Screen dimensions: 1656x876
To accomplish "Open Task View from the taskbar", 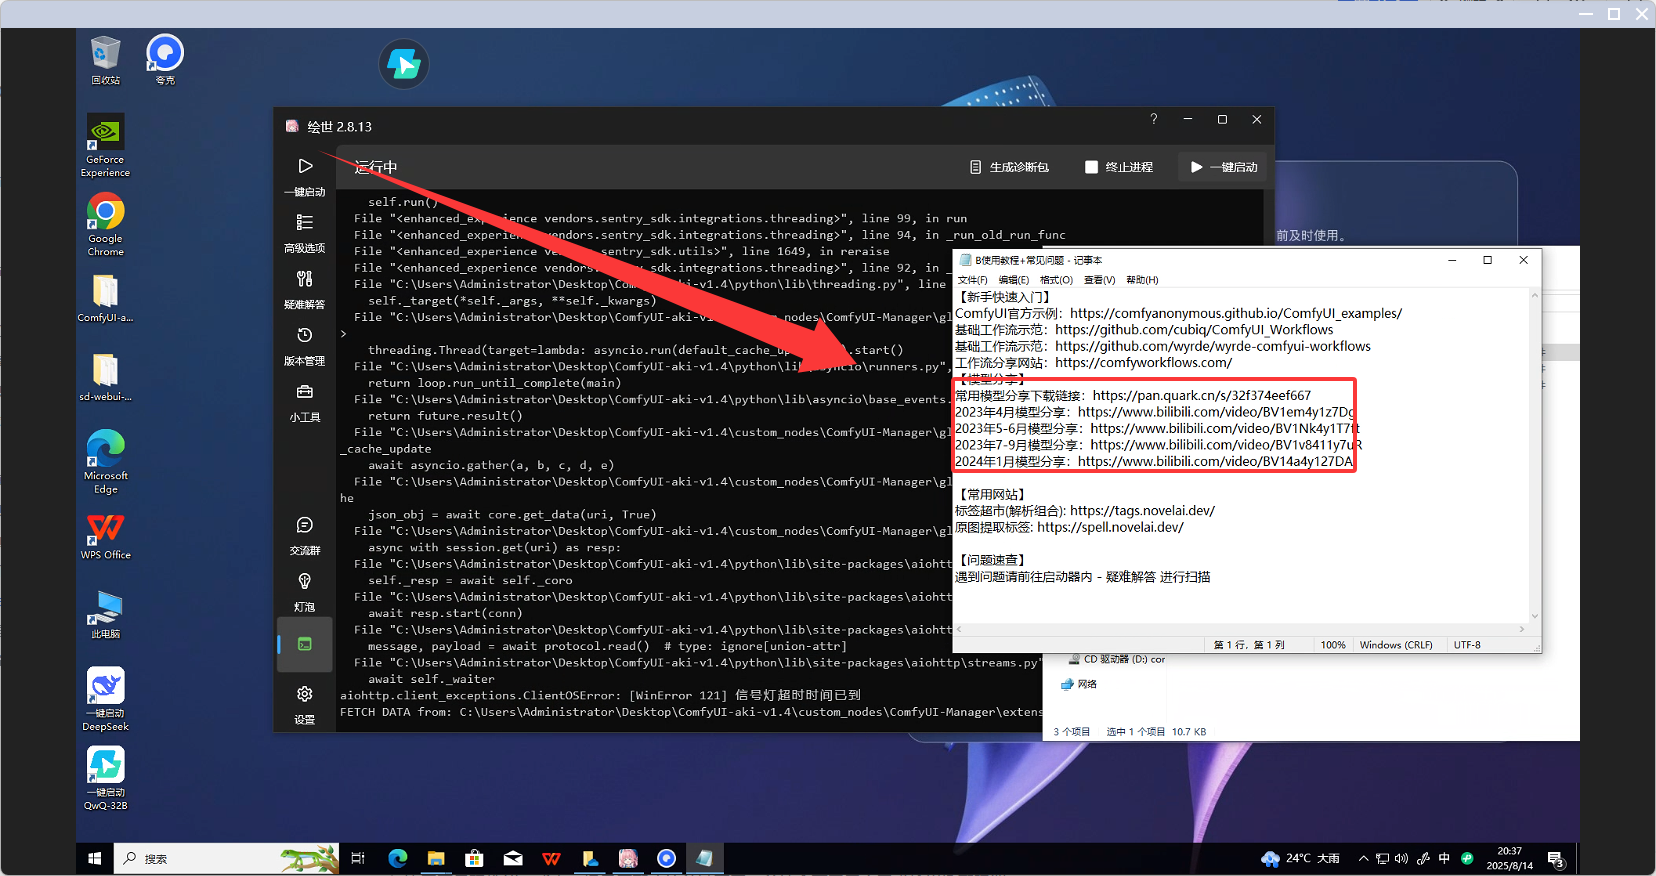I will pos(358,858).
